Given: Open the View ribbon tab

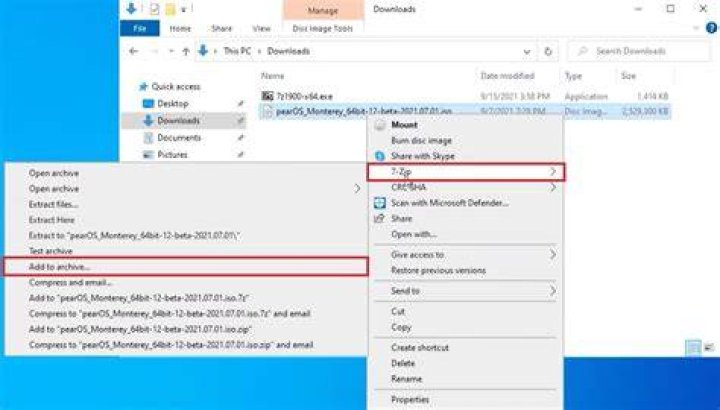Looking at the screenshot, I should 261,28.
